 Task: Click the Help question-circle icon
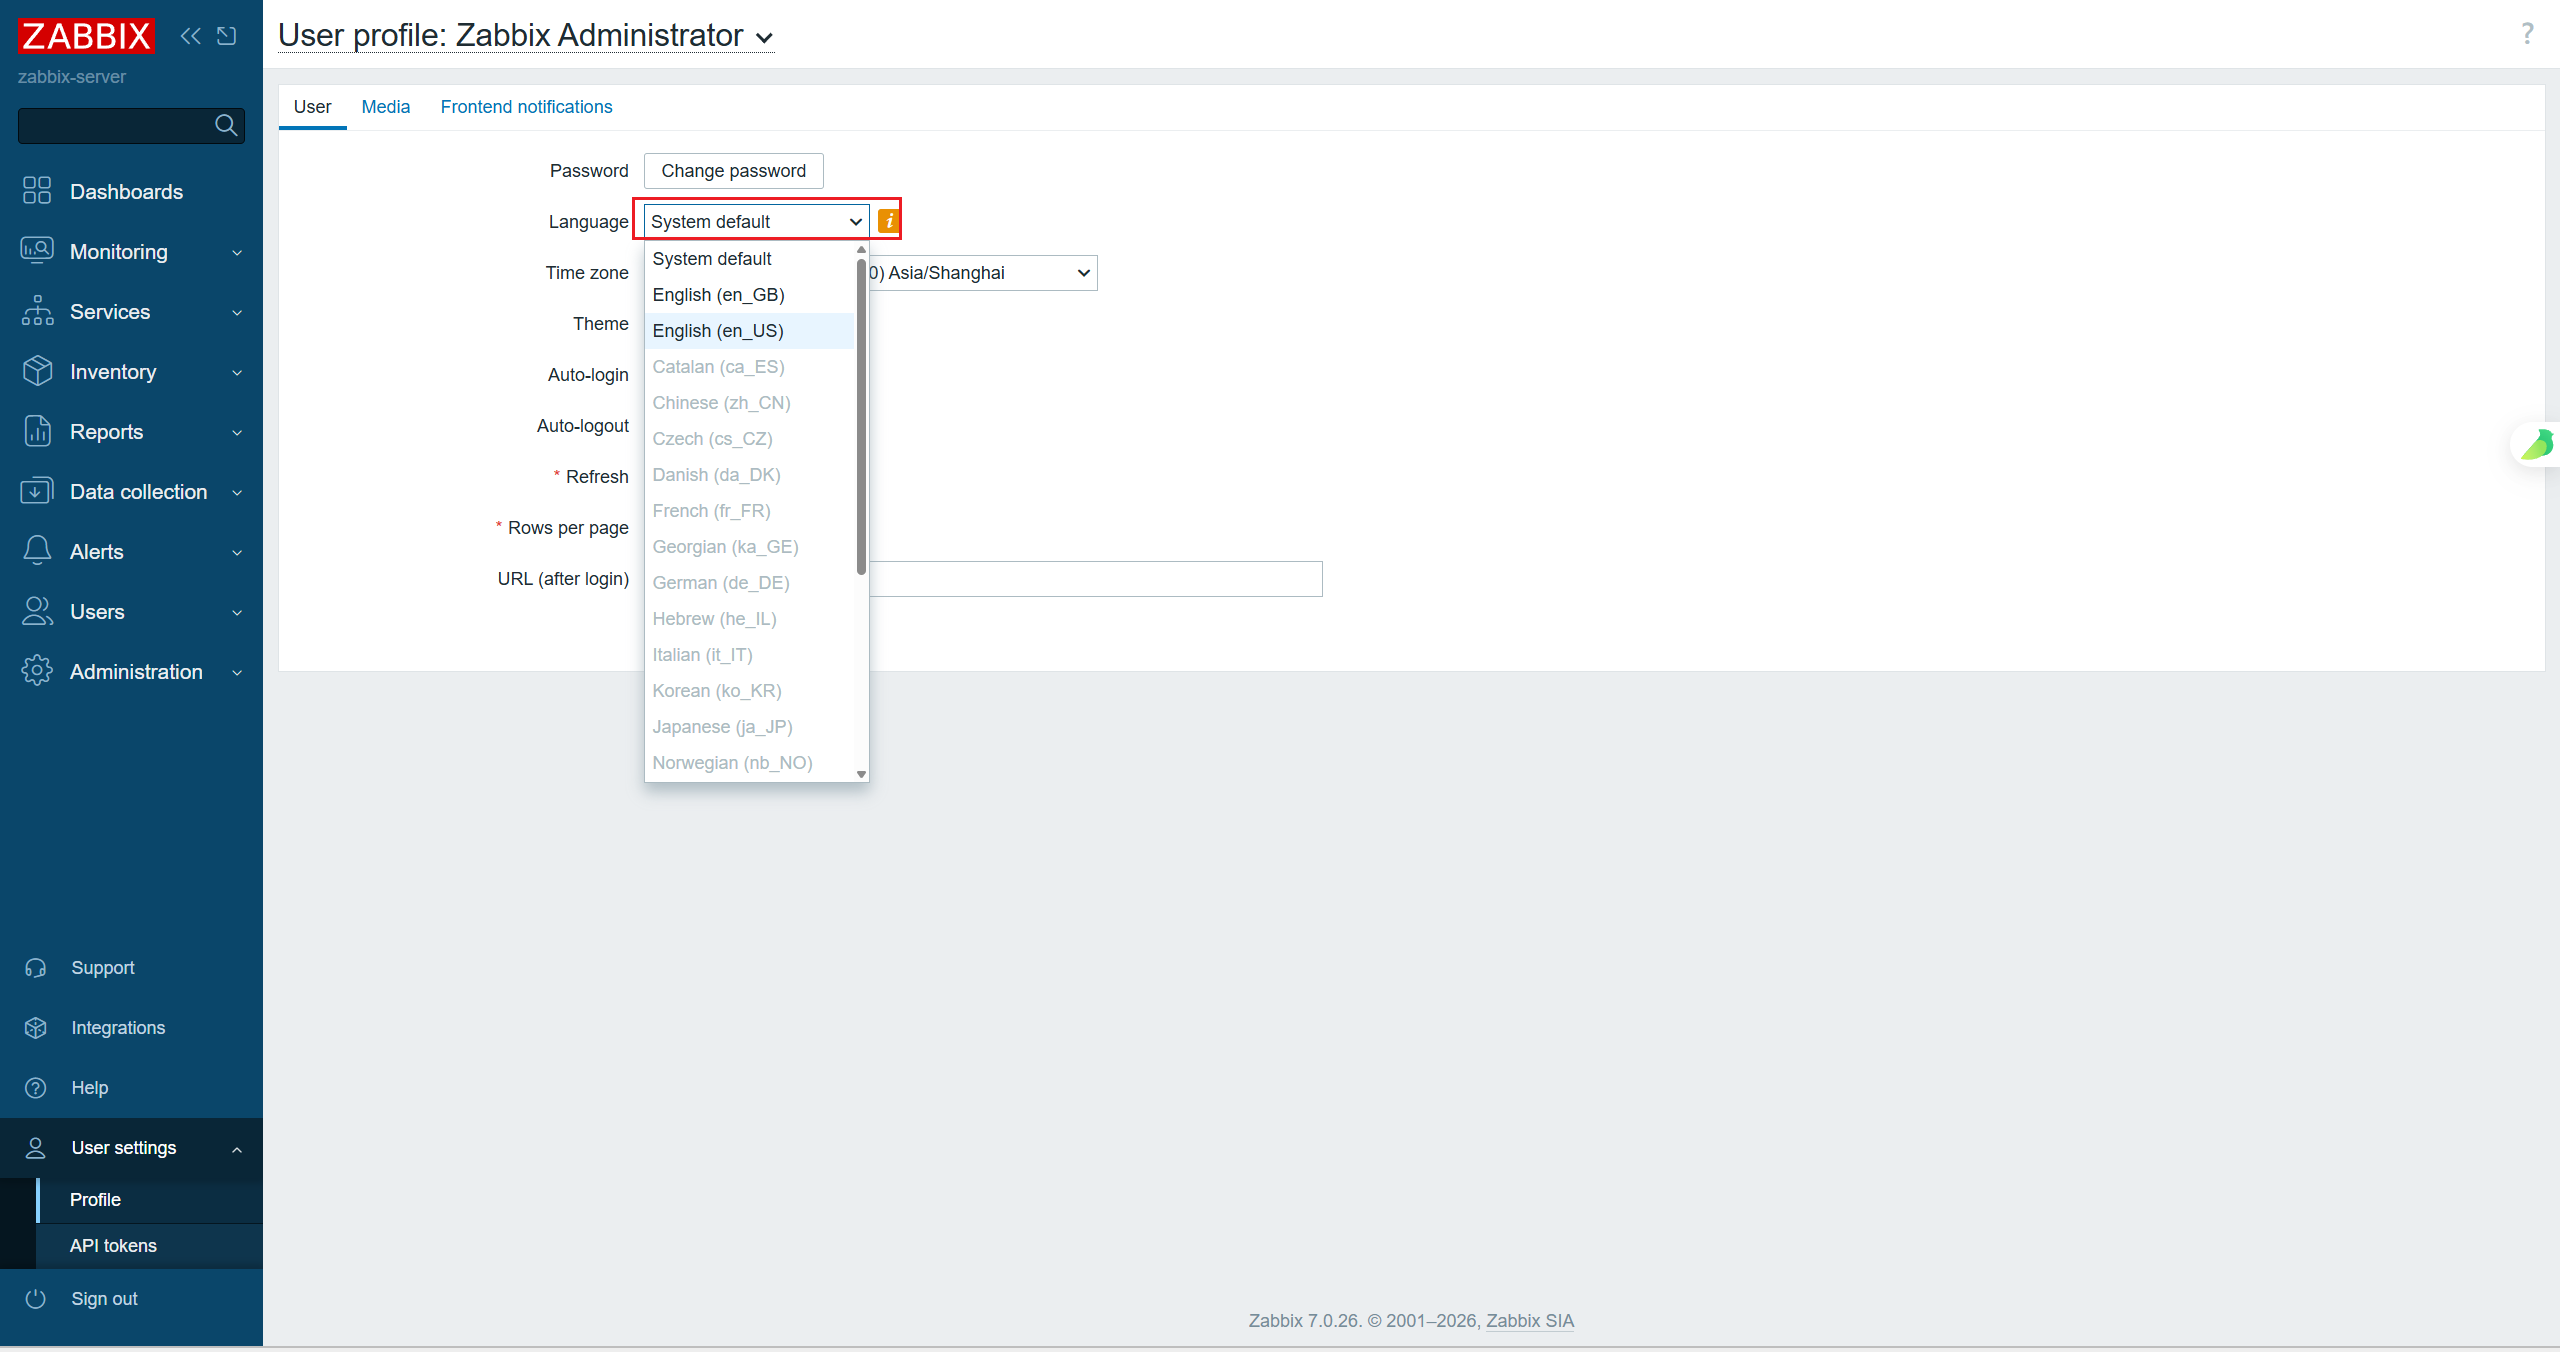tap(36, 1088)
